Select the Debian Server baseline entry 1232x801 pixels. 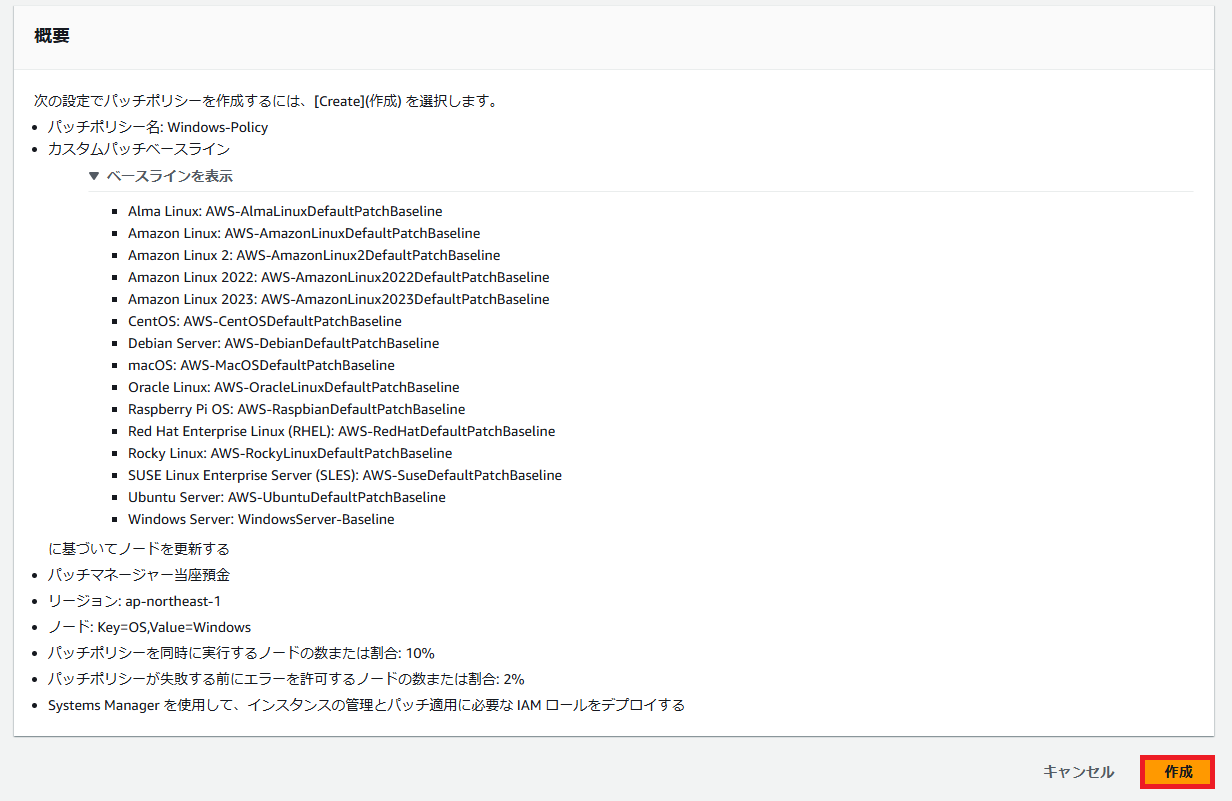tap(283, 343)
